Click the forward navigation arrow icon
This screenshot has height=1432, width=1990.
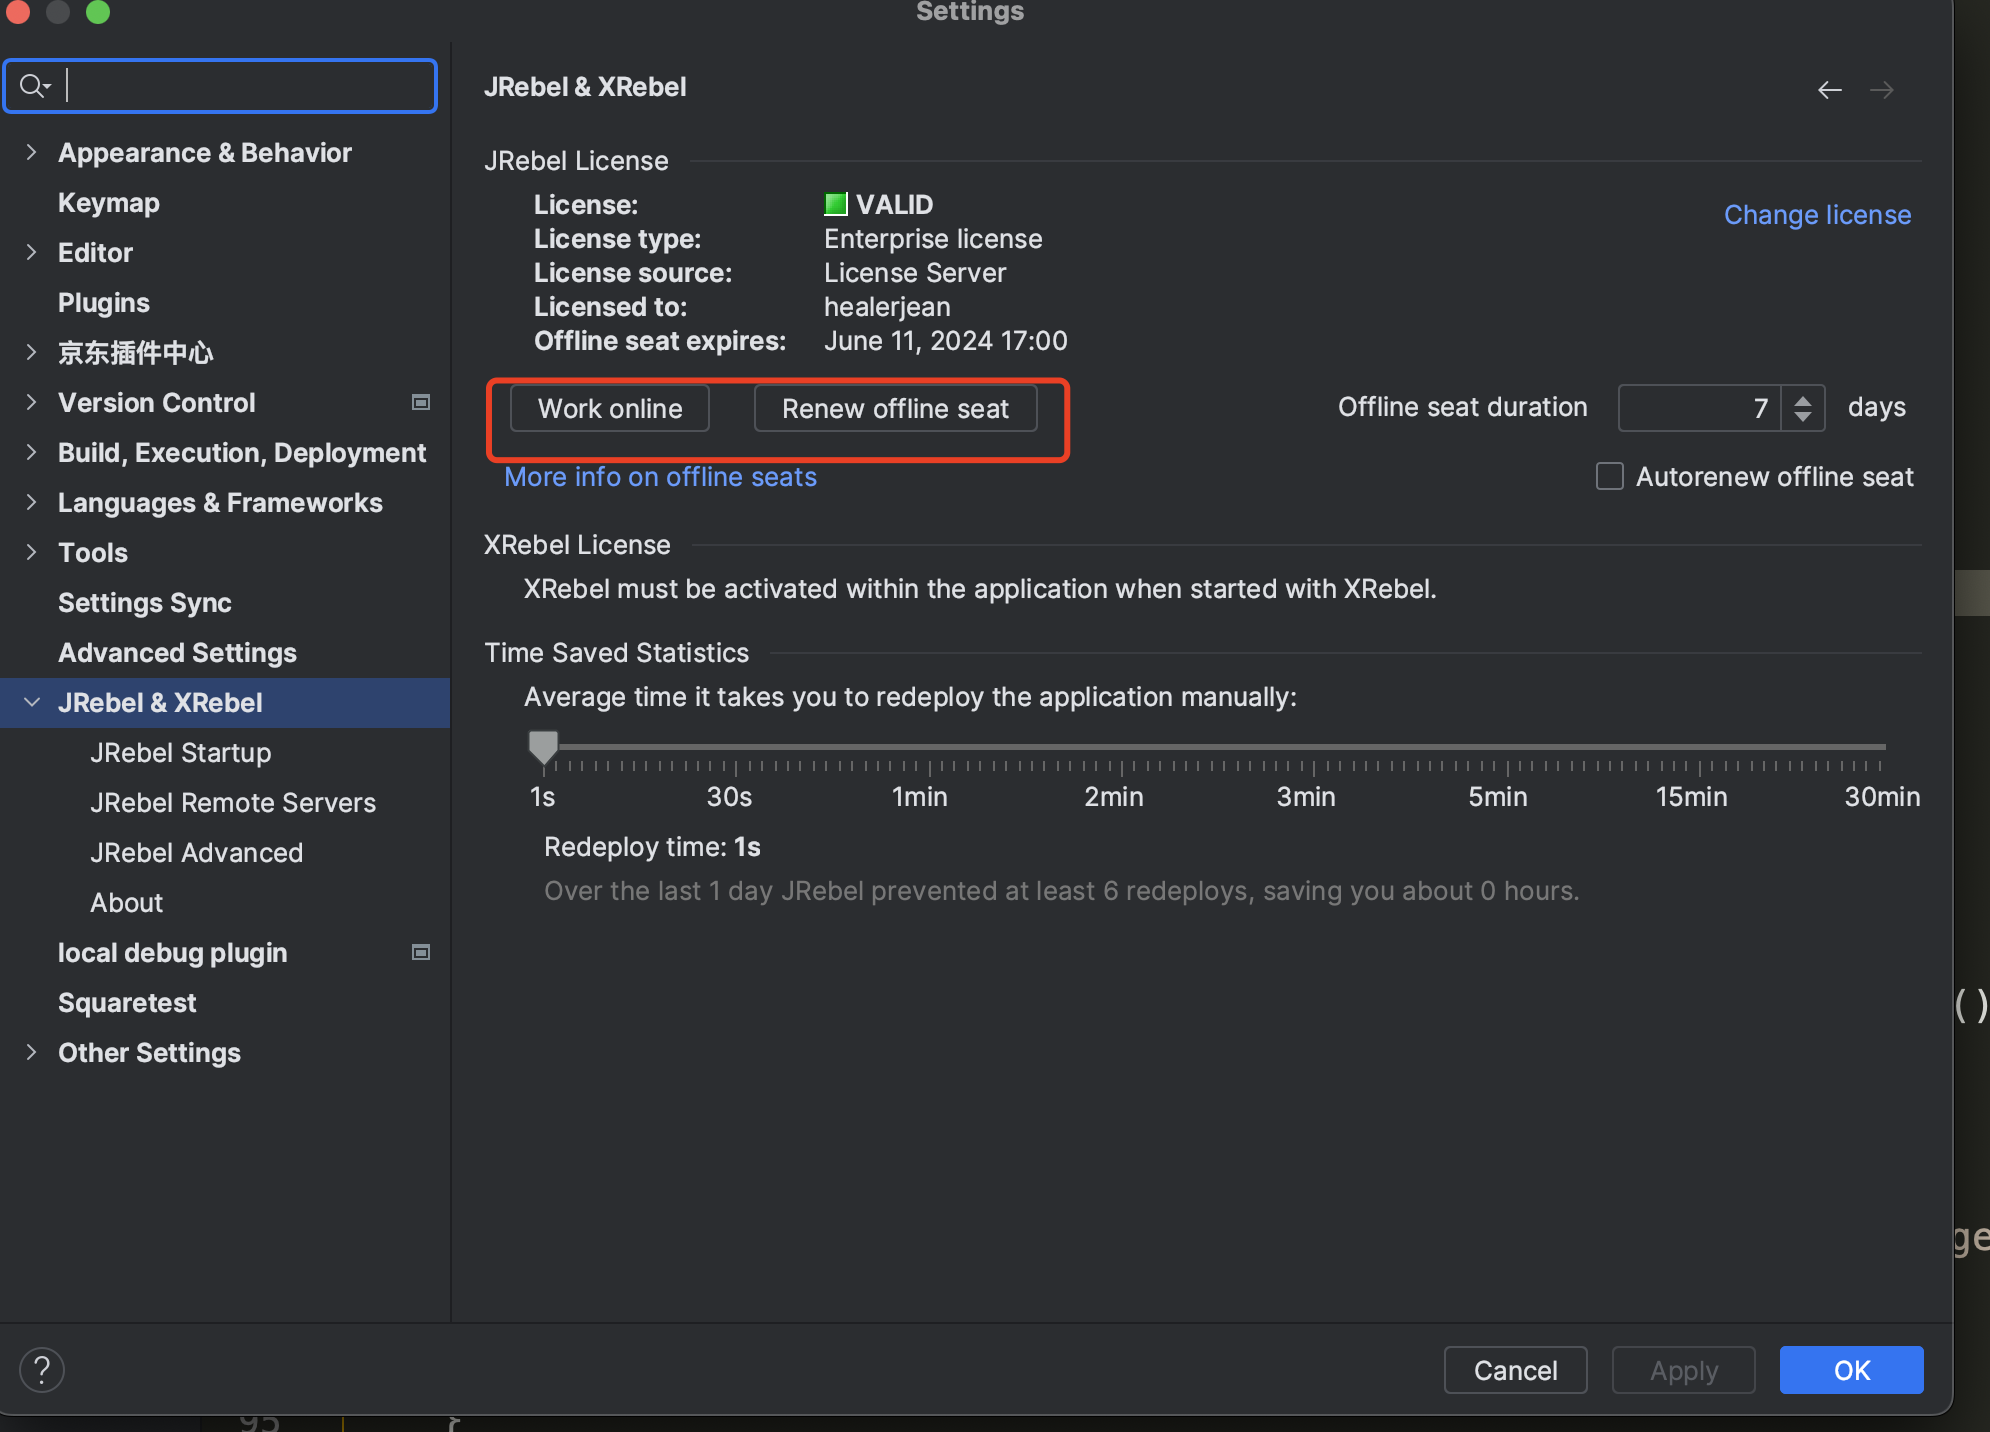1882,90
